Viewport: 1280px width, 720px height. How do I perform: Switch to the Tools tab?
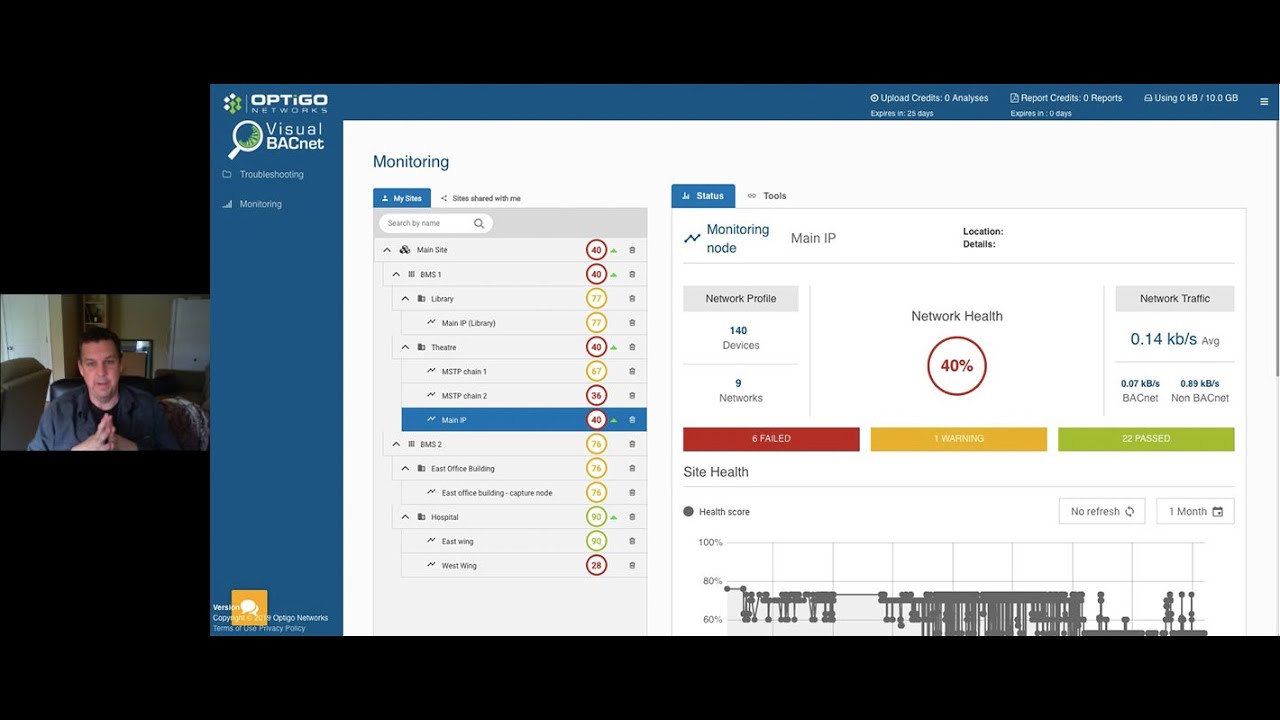pos(768,196)
